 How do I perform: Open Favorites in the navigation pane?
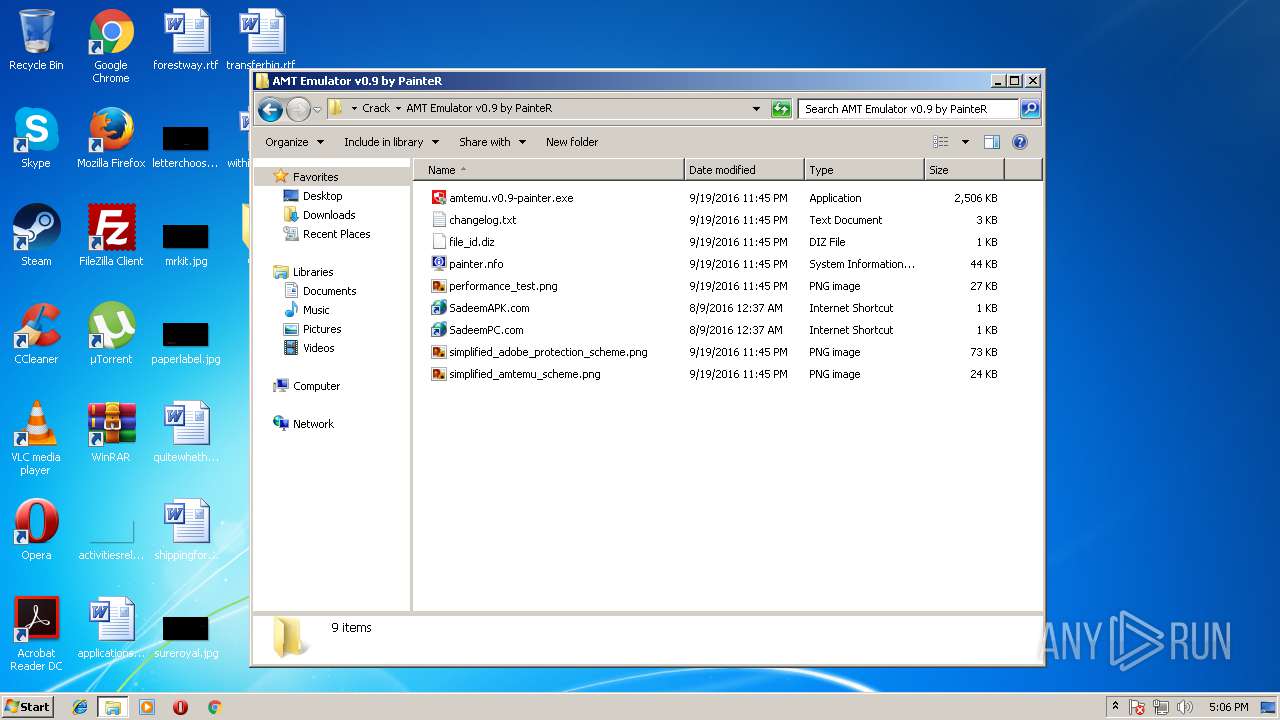(x=315, y=177)
